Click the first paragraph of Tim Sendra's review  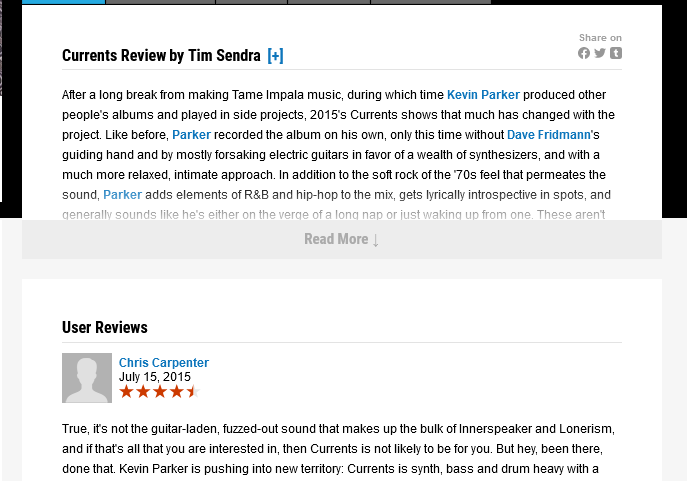338,145
